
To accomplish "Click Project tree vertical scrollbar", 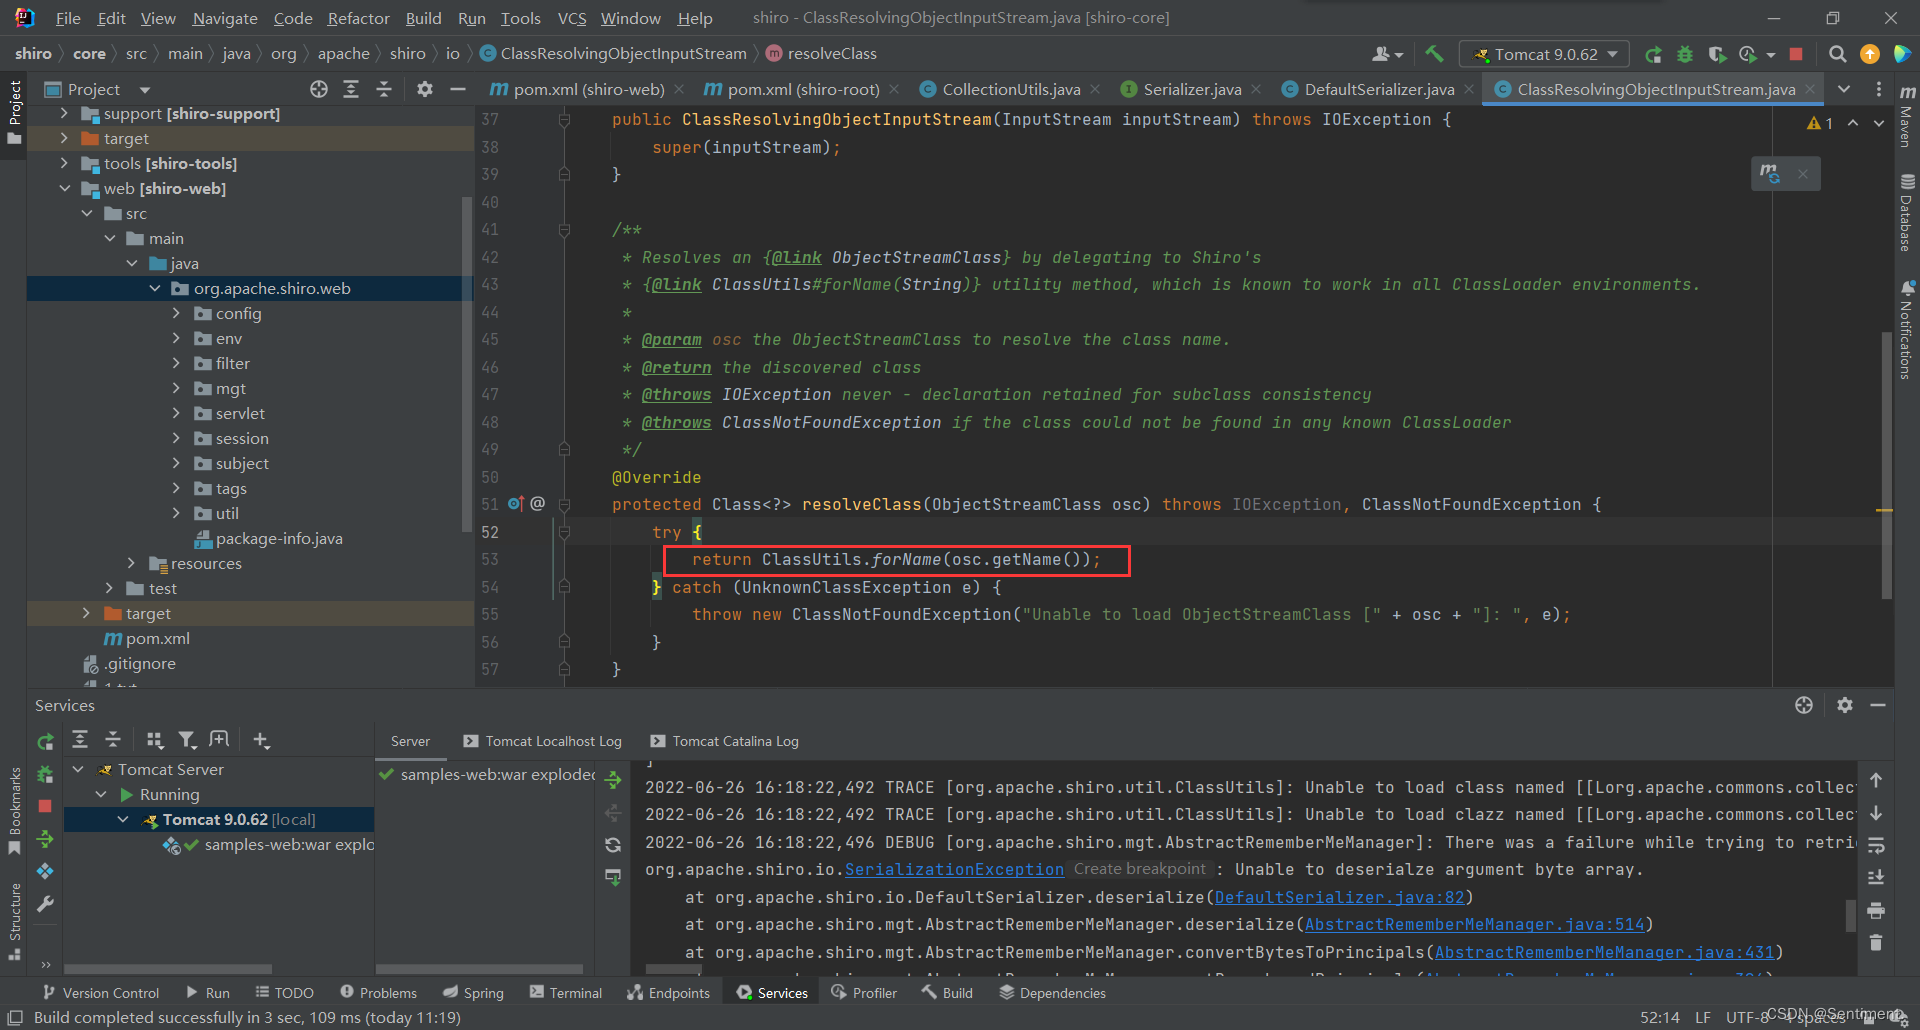I will pyautogui.click(x=466, y=364).
